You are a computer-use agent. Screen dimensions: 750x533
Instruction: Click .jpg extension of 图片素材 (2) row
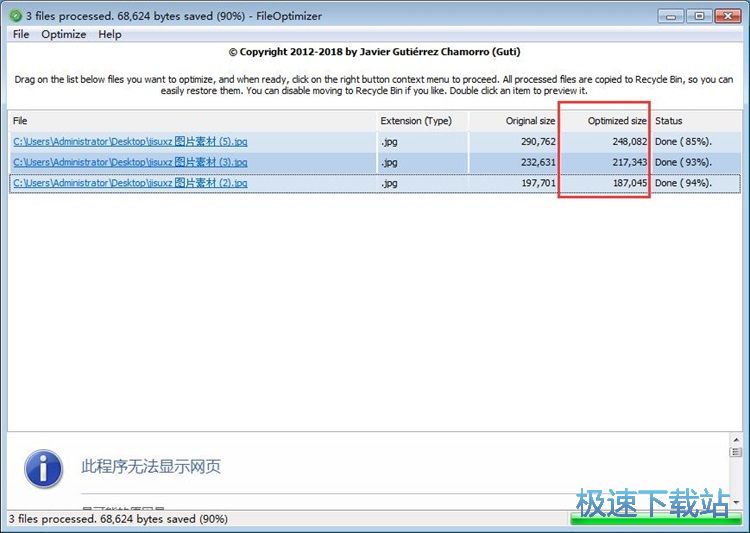coord(389,183)
